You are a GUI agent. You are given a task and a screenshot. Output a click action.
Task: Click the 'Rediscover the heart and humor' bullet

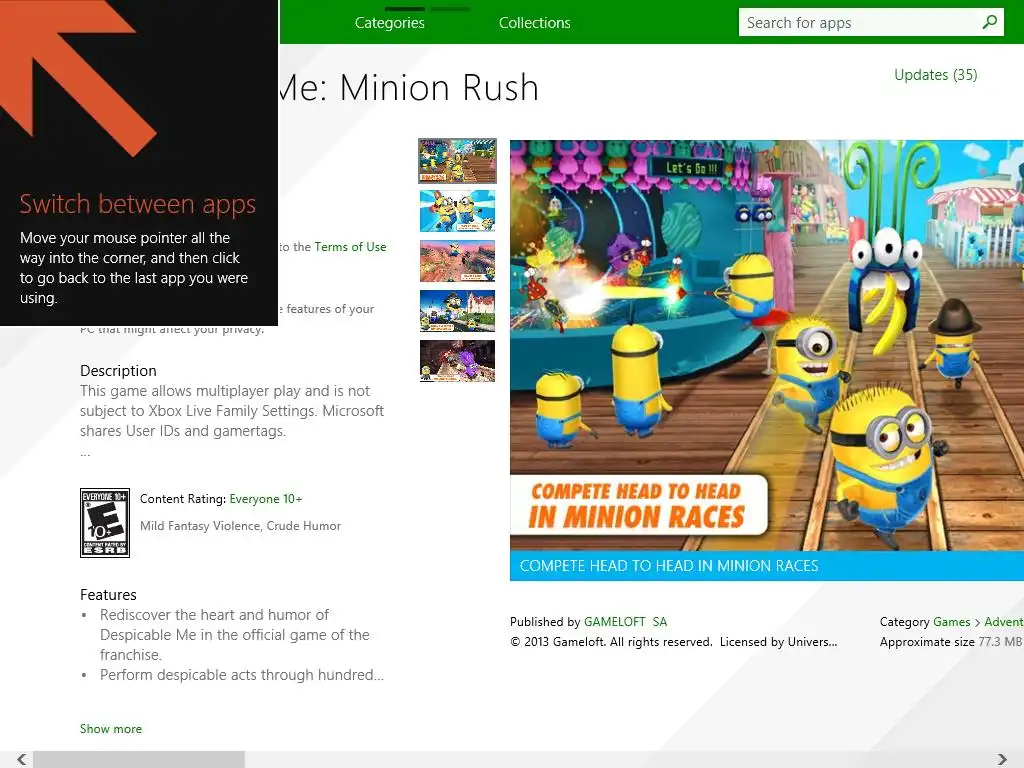click(234, 635)
